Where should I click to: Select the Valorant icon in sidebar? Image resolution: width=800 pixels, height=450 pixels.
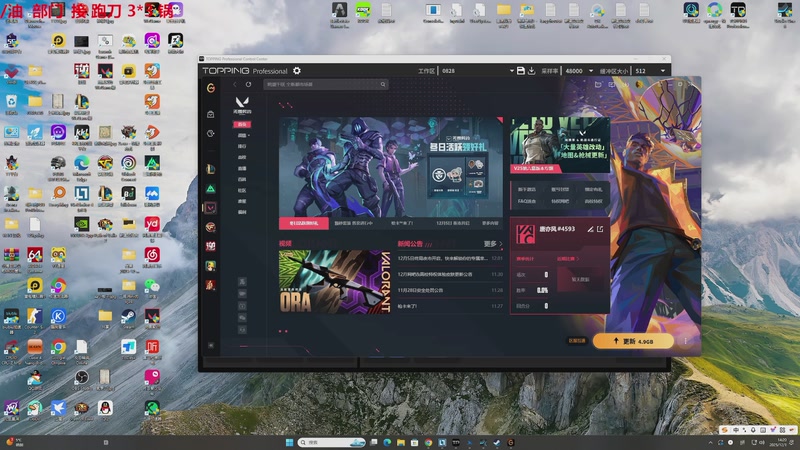tap(211, 208)
